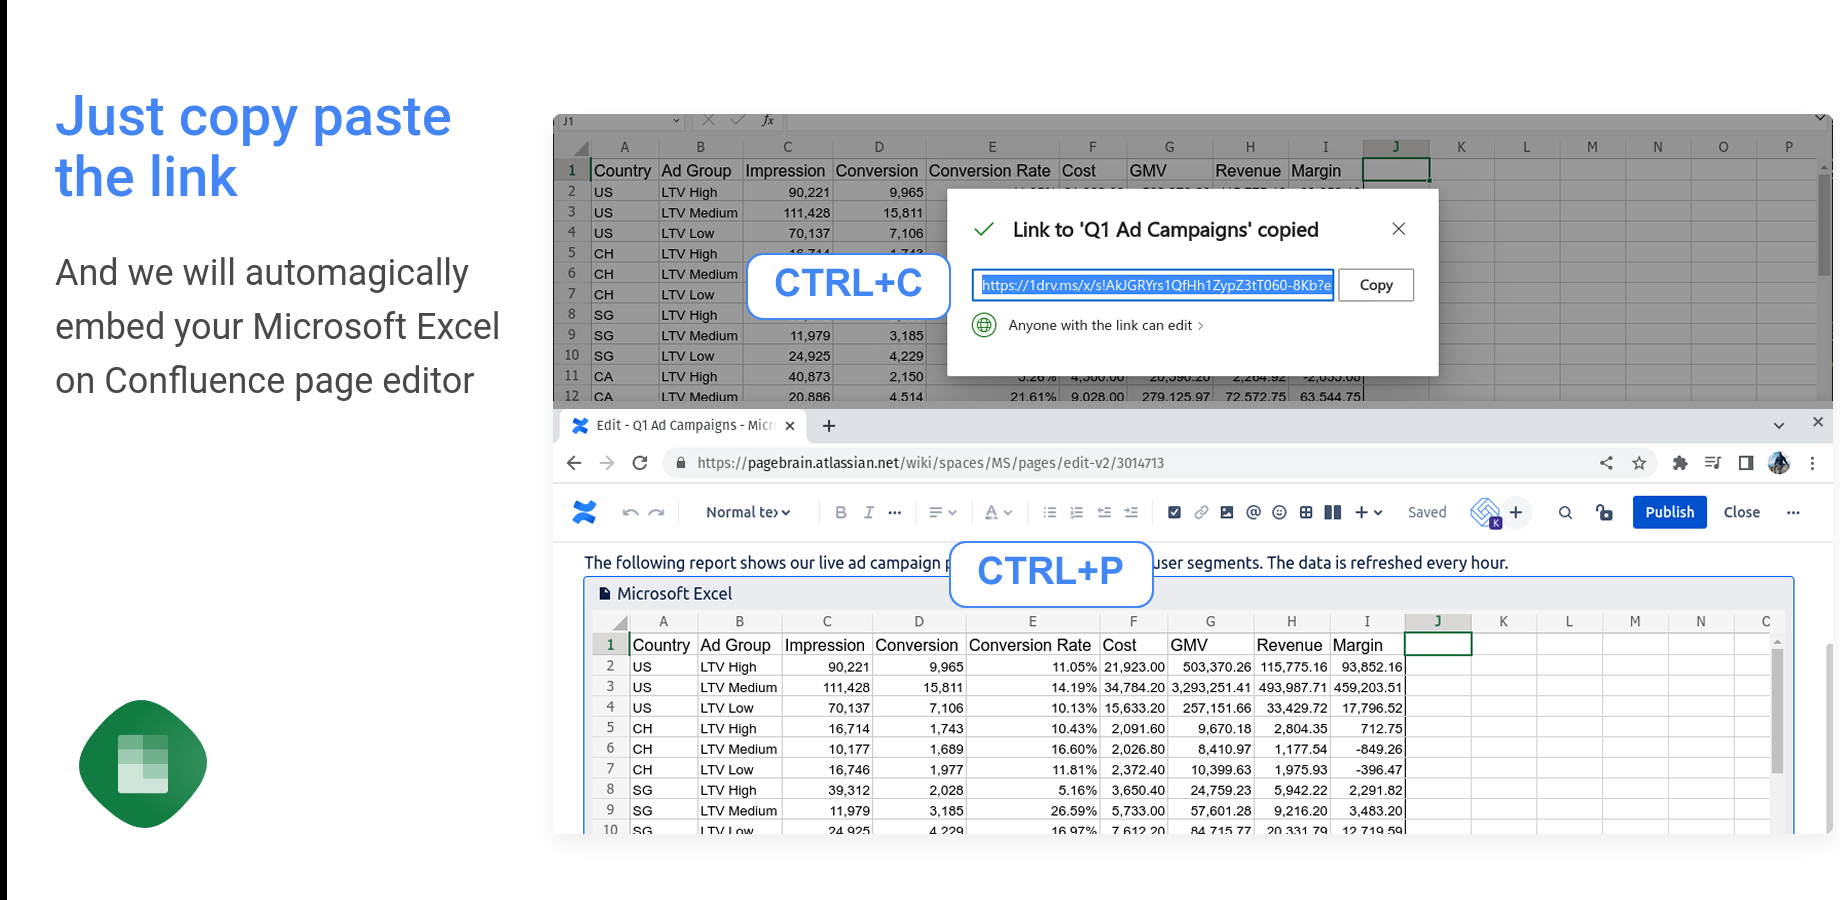Viewport: 1840px width, 900px height.
Task: Close the 'Edit - Q1 Ad Campaigns' tab
Action: pos(790,426)
